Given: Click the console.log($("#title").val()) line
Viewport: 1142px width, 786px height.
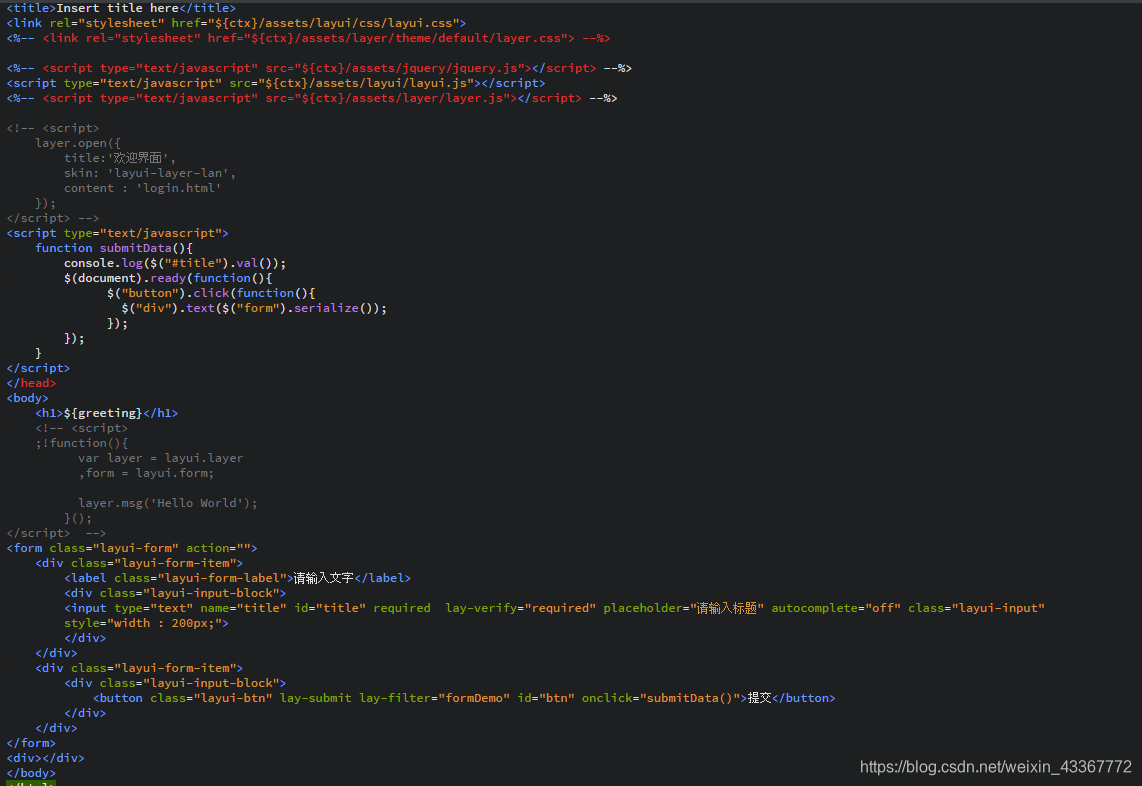Looking at the screenshot, I should coord(175,263).
